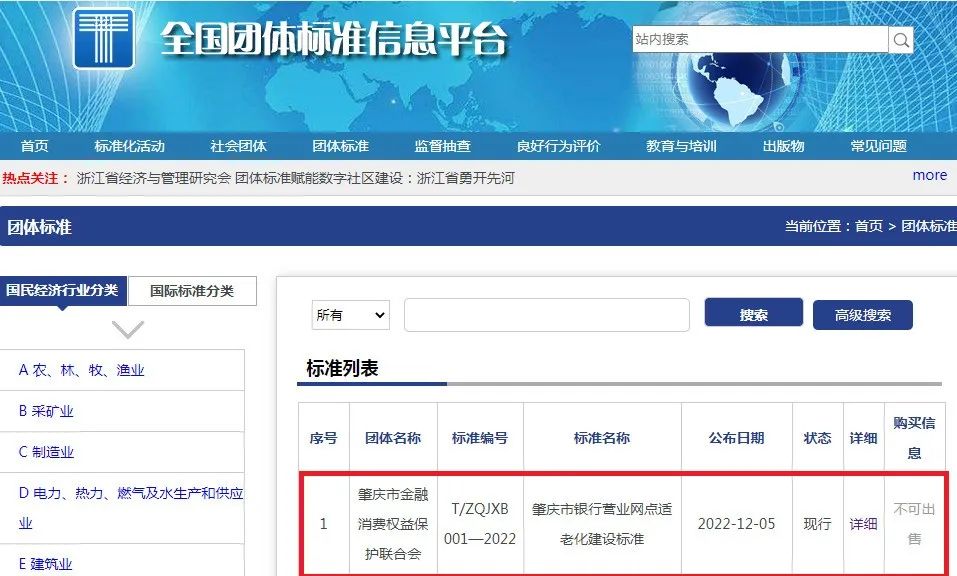Focus the 站内搜索 input field
The image size is (957, 576).
tap(760, 40)
